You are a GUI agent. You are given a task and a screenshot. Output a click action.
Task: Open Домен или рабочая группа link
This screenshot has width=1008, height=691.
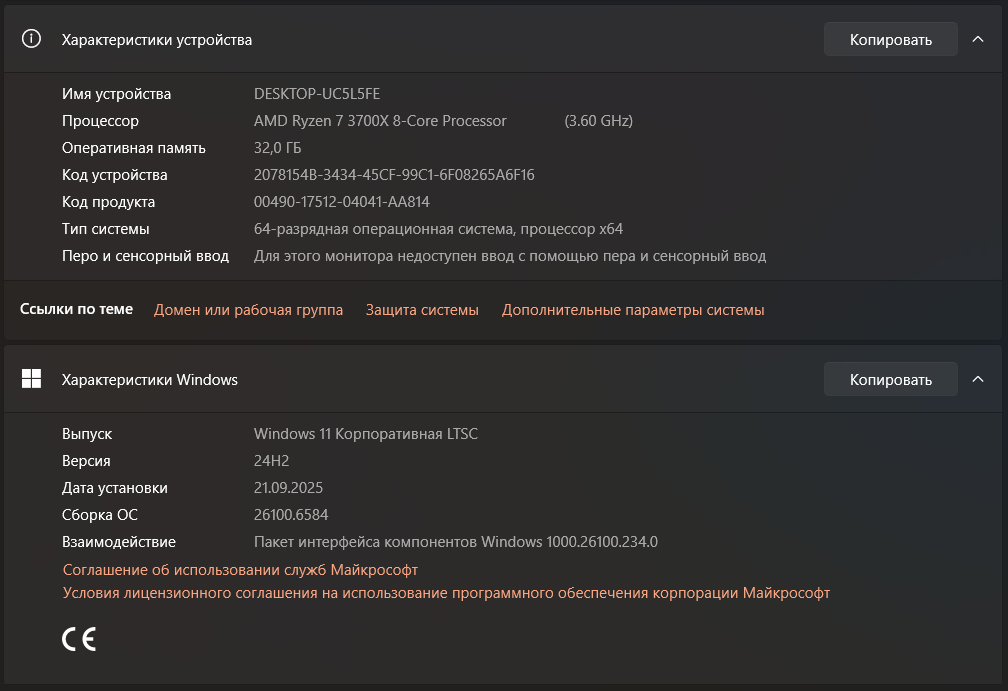click(x=248, y=310)
